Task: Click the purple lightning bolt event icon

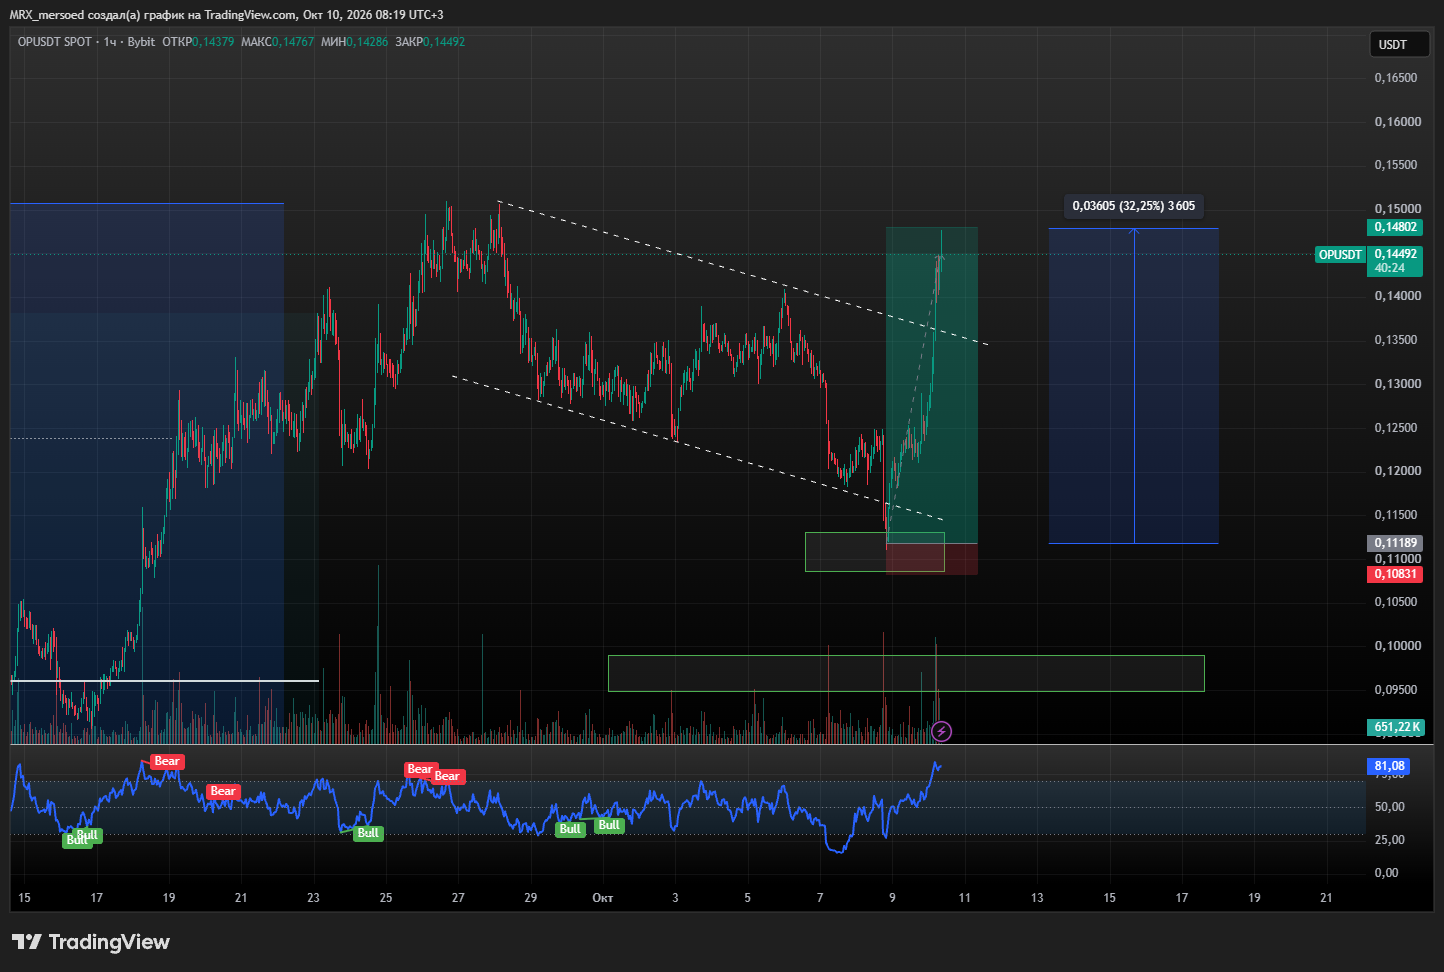Action: click(941, 732)
